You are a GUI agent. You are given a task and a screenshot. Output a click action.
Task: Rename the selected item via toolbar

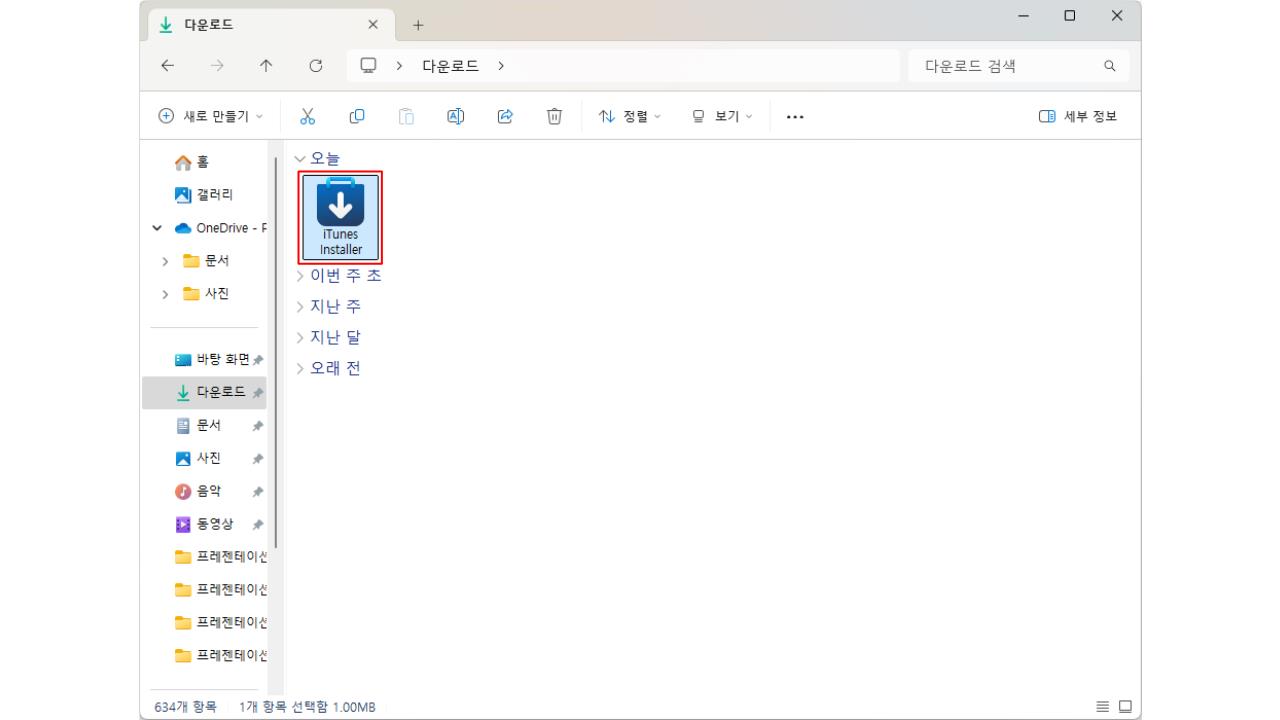(455, 116)
